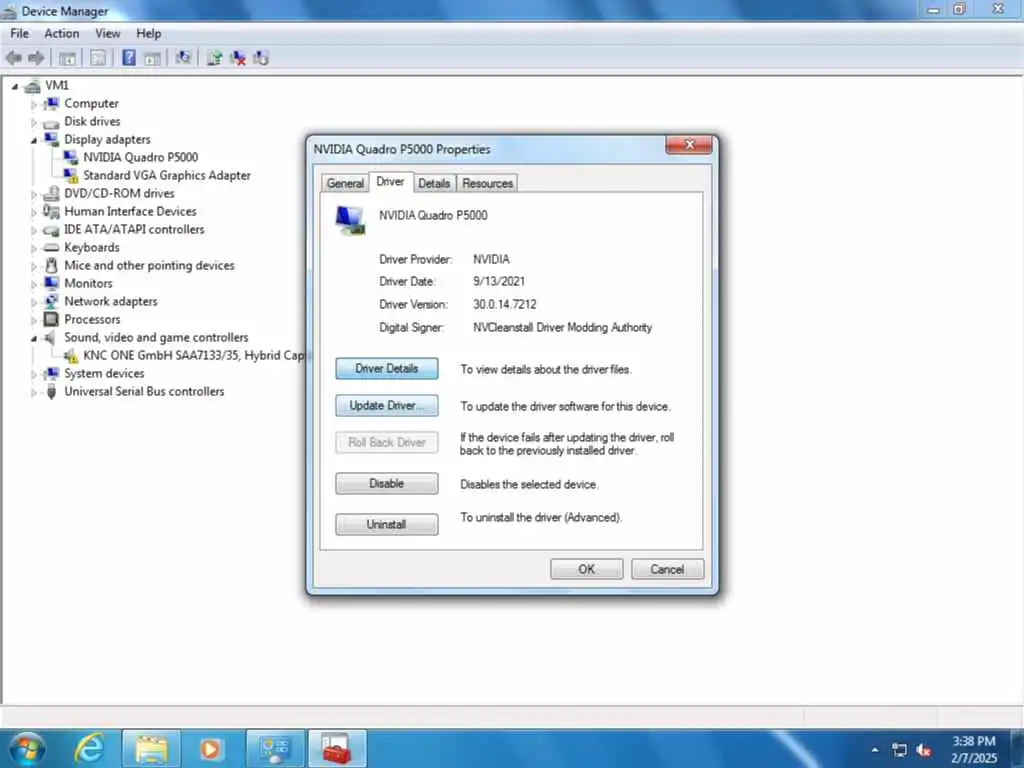Expand the System devices node
The image size is (1024, 768).
pyautogui.click(x=33, y=374)
